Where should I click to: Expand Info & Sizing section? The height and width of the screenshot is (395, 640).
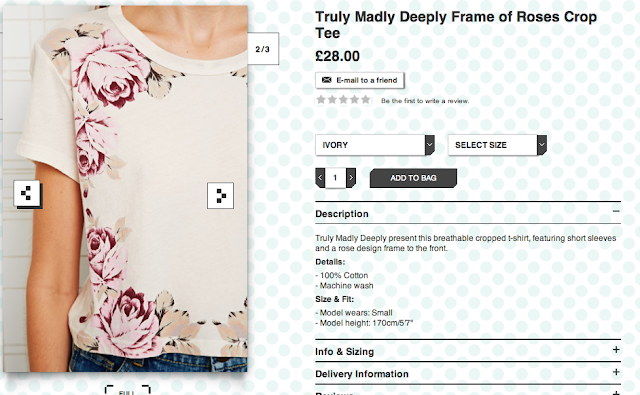click(468, 351)
